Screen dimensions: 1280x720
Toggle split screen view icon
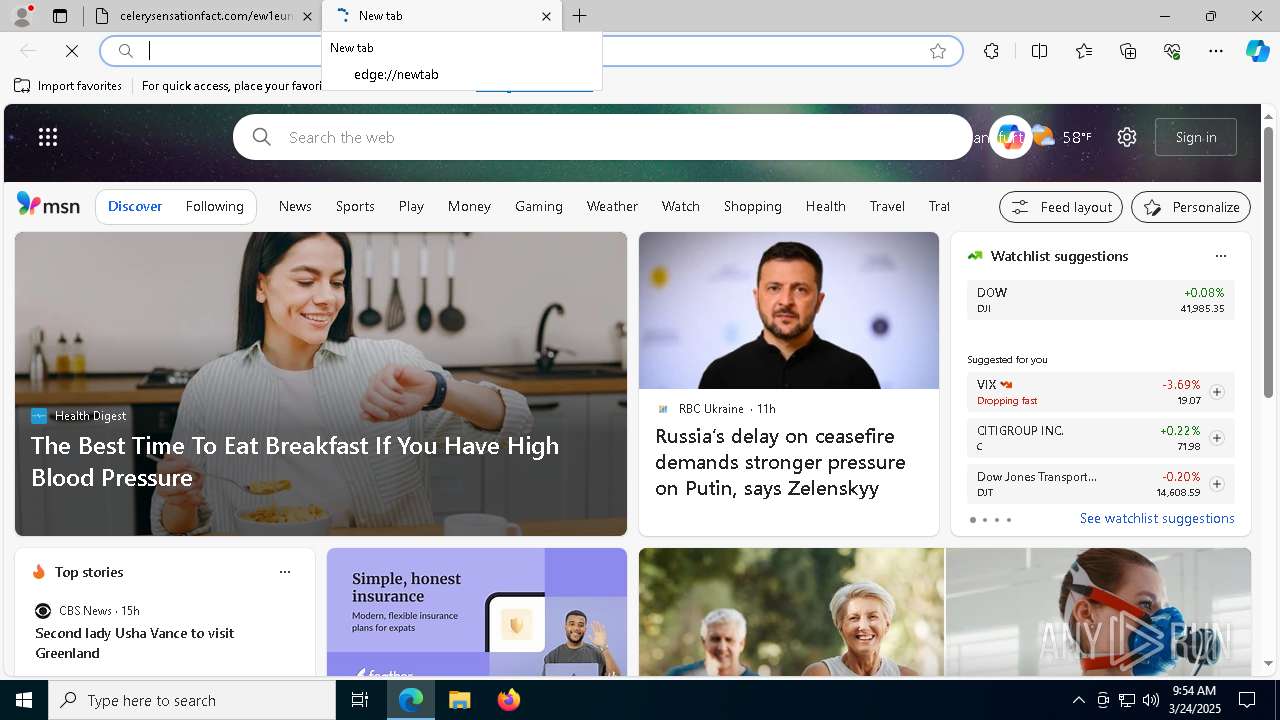[x=1039, y=51]
